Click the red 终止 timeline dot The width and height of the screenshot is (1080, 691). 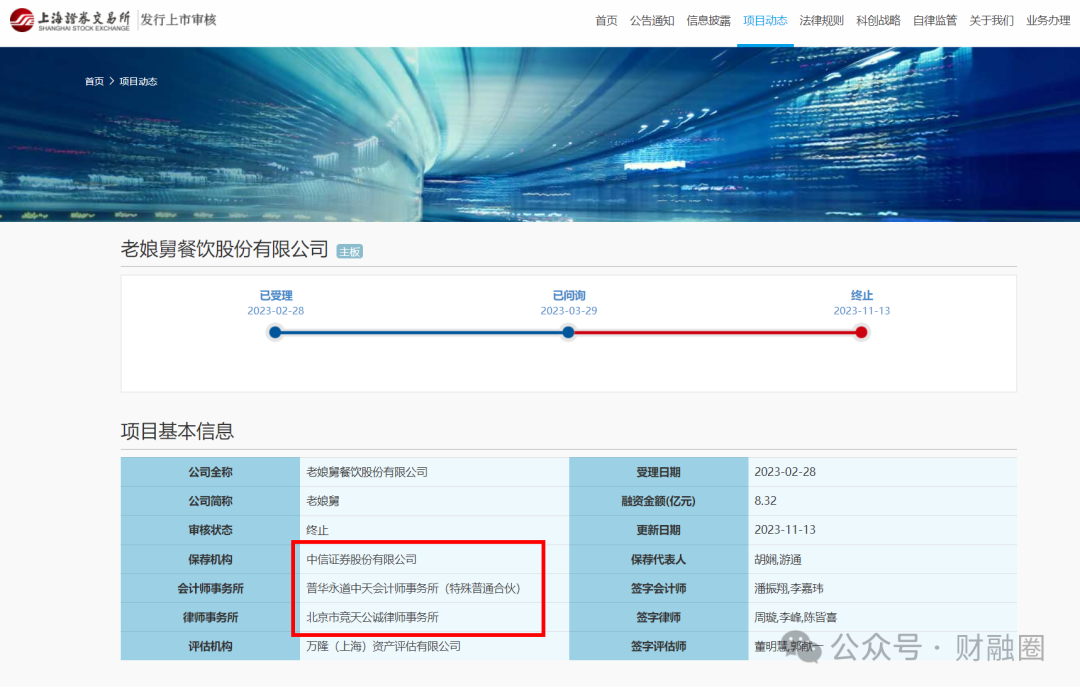click(x=861, y=333)
